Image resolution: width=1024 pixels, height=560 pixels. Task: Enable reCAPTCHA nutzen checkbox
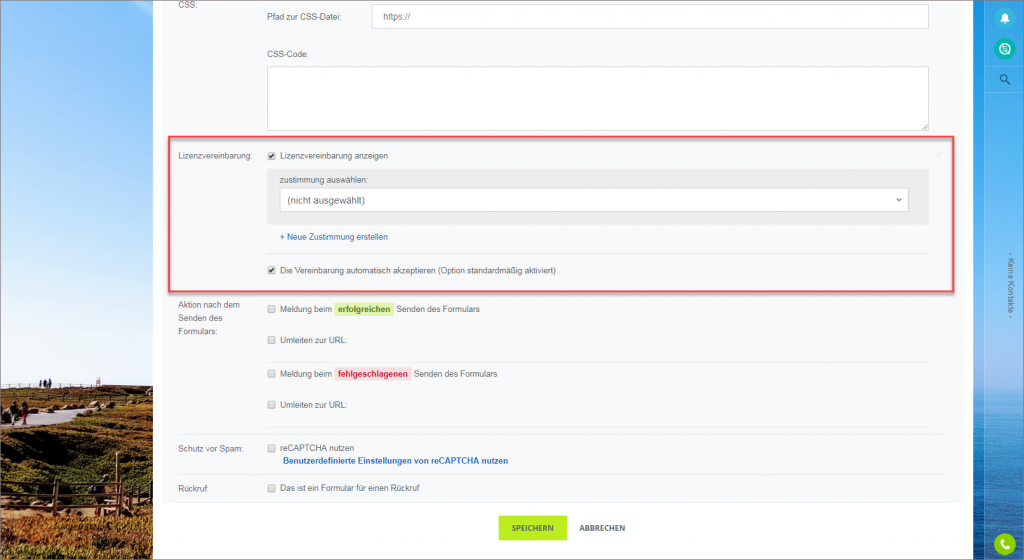point(272,448)
